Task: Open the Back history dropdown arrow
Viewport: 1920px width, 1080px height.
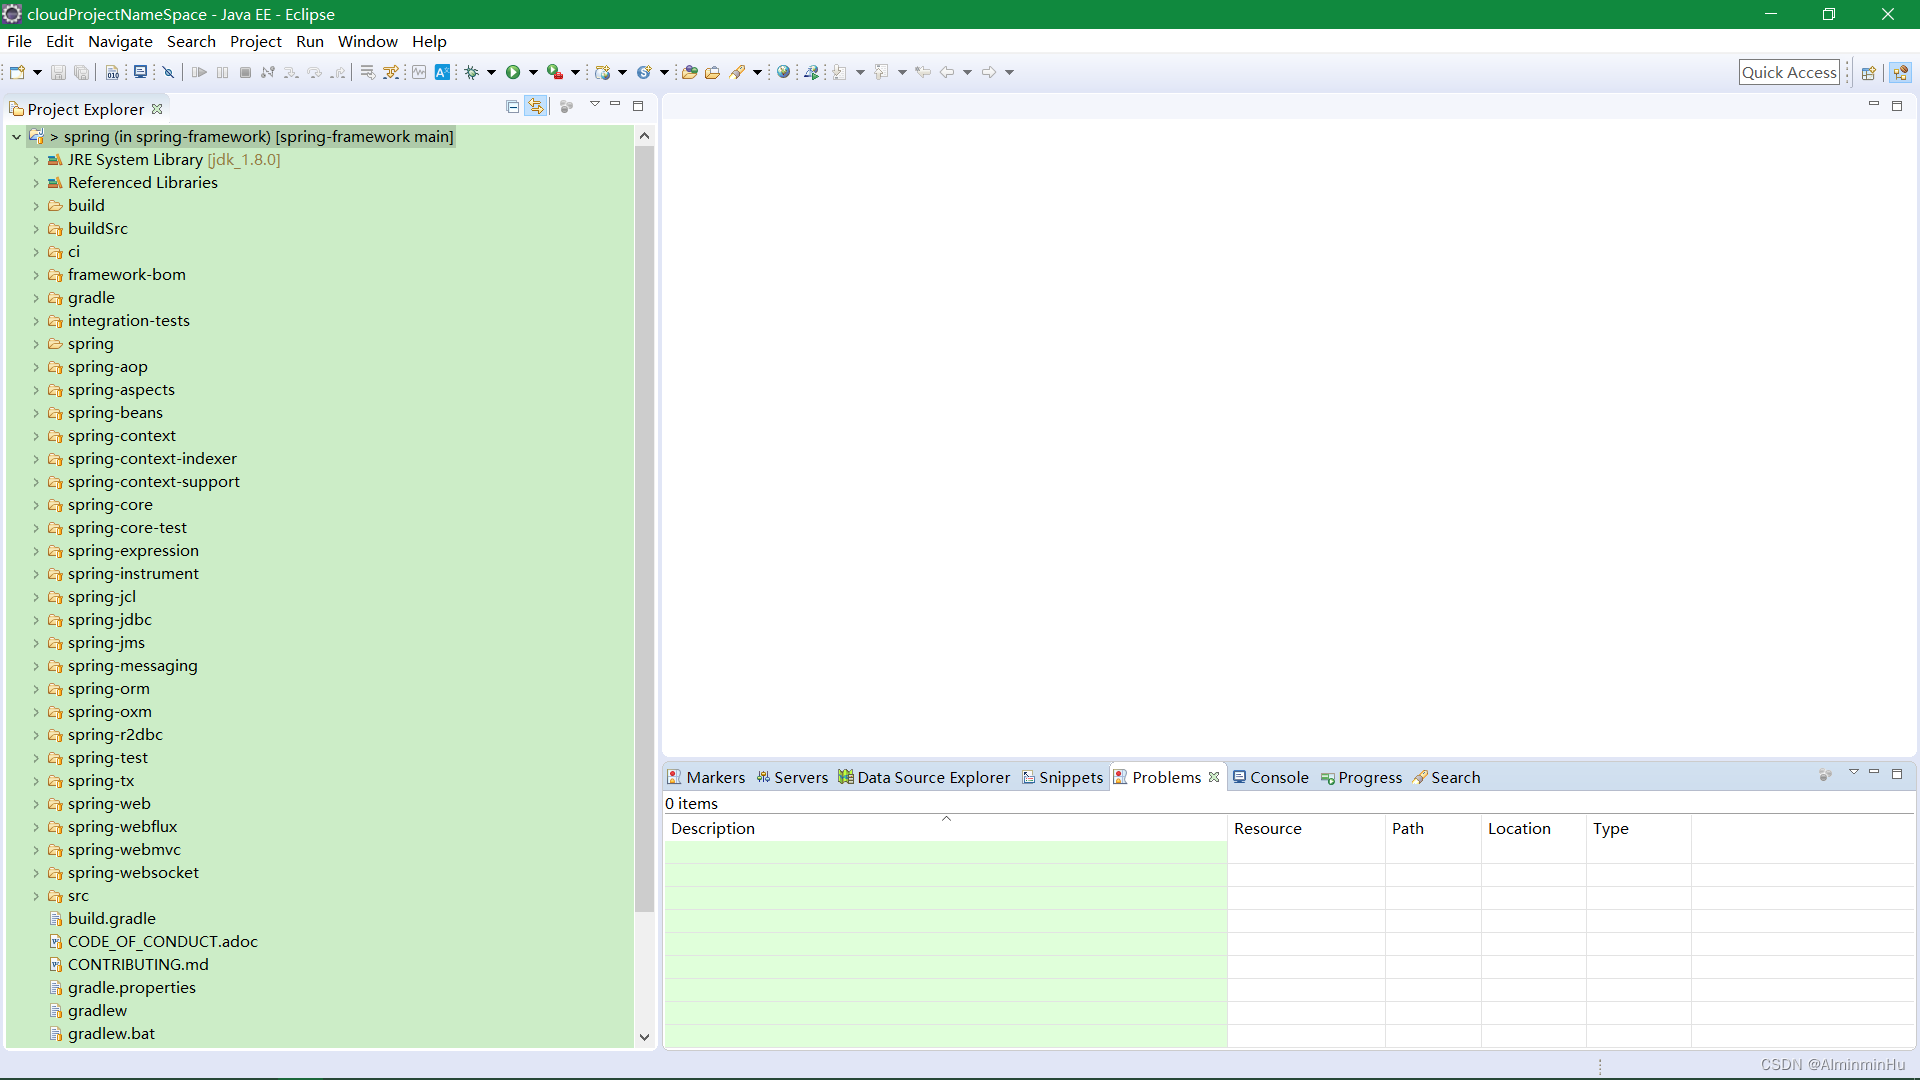Action: tap(967, 72)
